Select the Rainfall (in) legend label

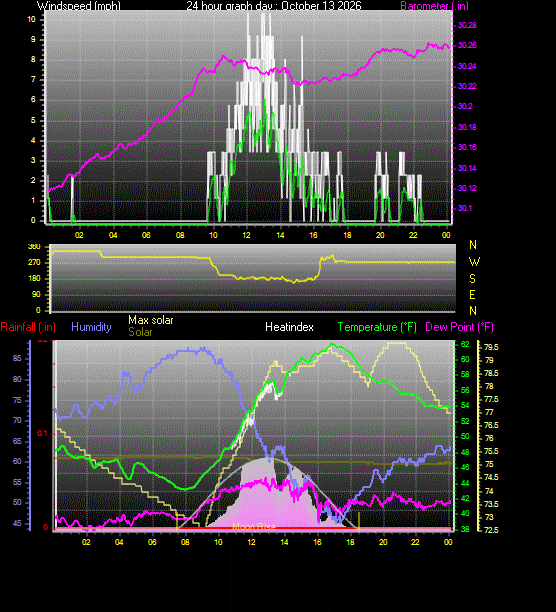(x=28, y=327)
